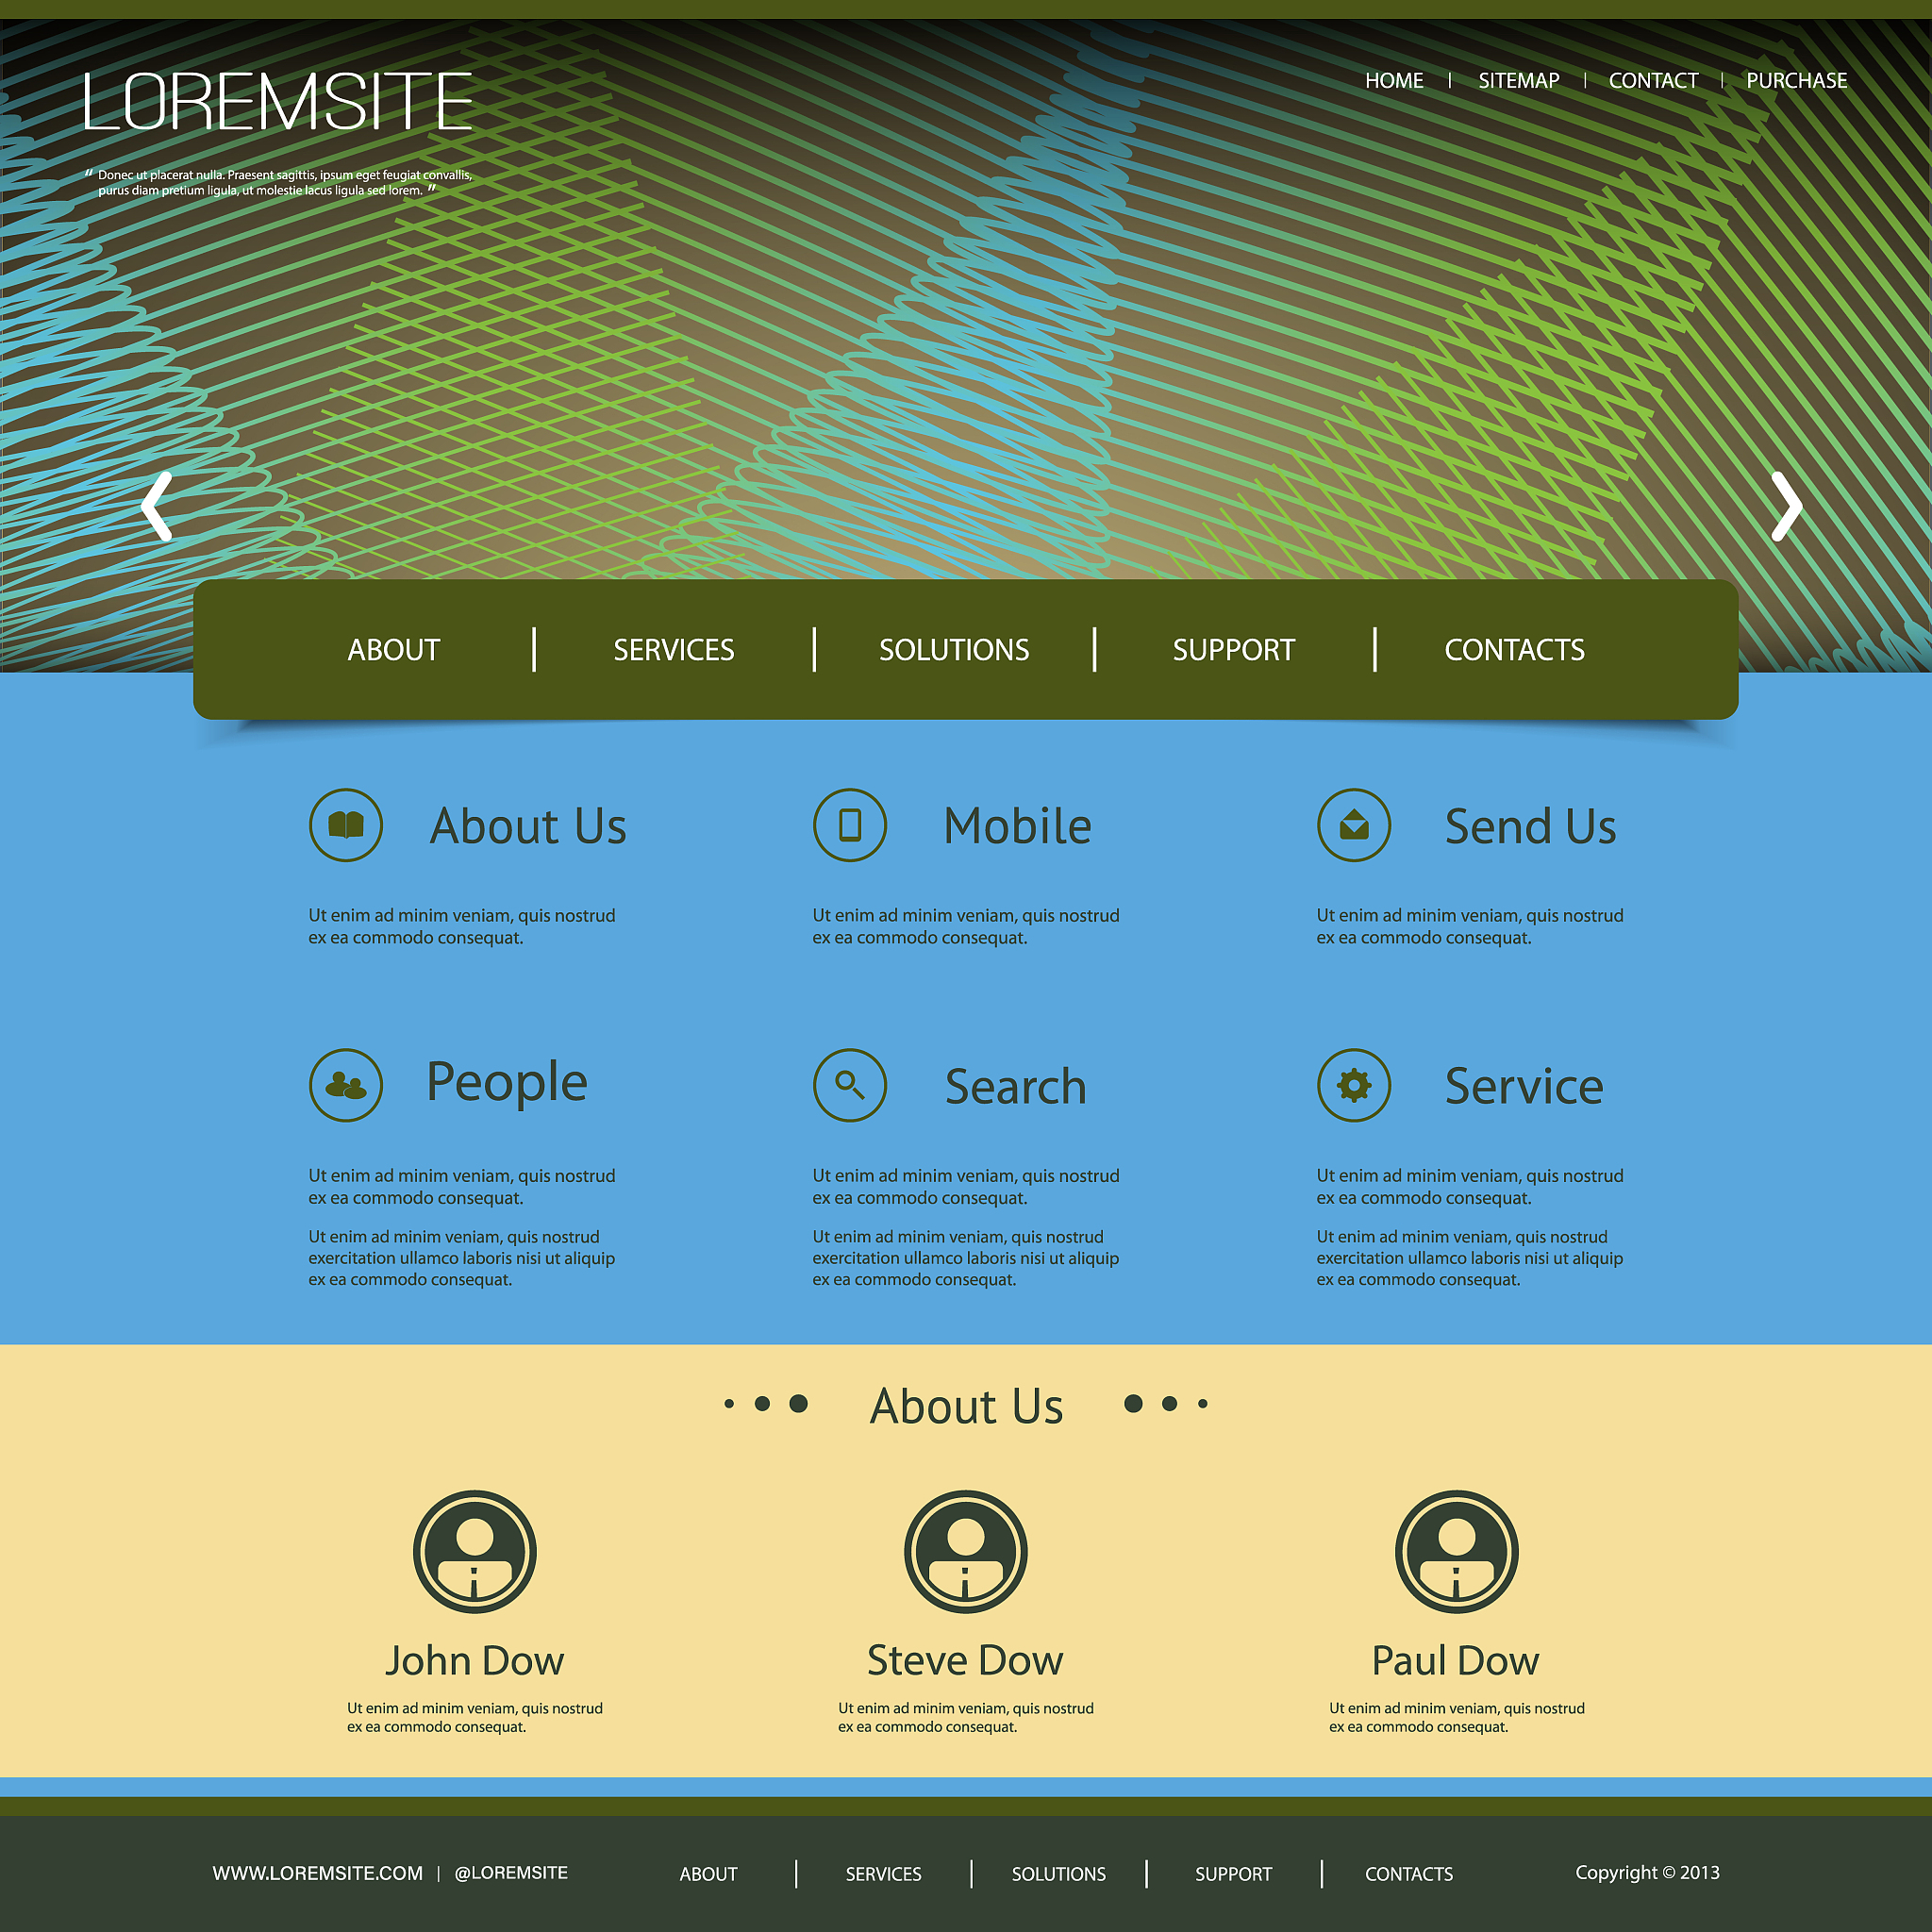Click the envelope icon for Send Us
1932x1932 pixels.
(x=1354, y=825)
